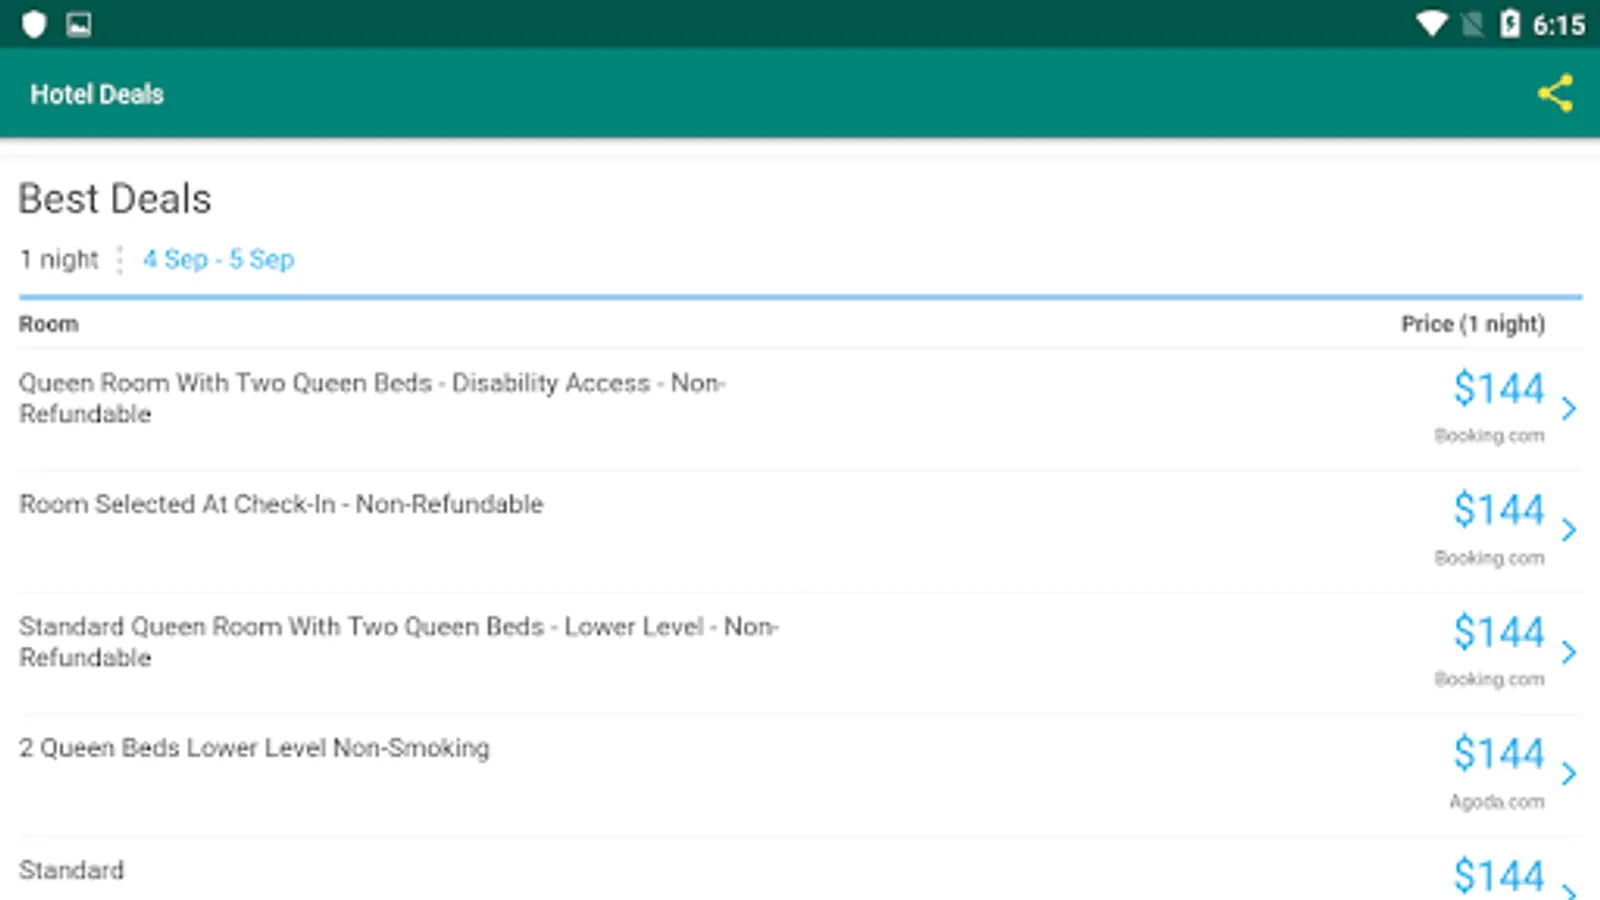Select $144 price for Disability Access room
1600x900 pixels.
tap(1499, 388)
